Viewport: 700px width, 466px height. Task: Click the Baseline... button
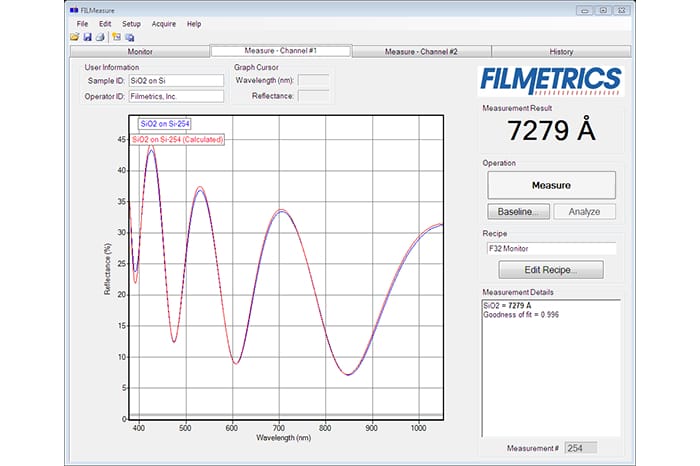coord(518,211)
